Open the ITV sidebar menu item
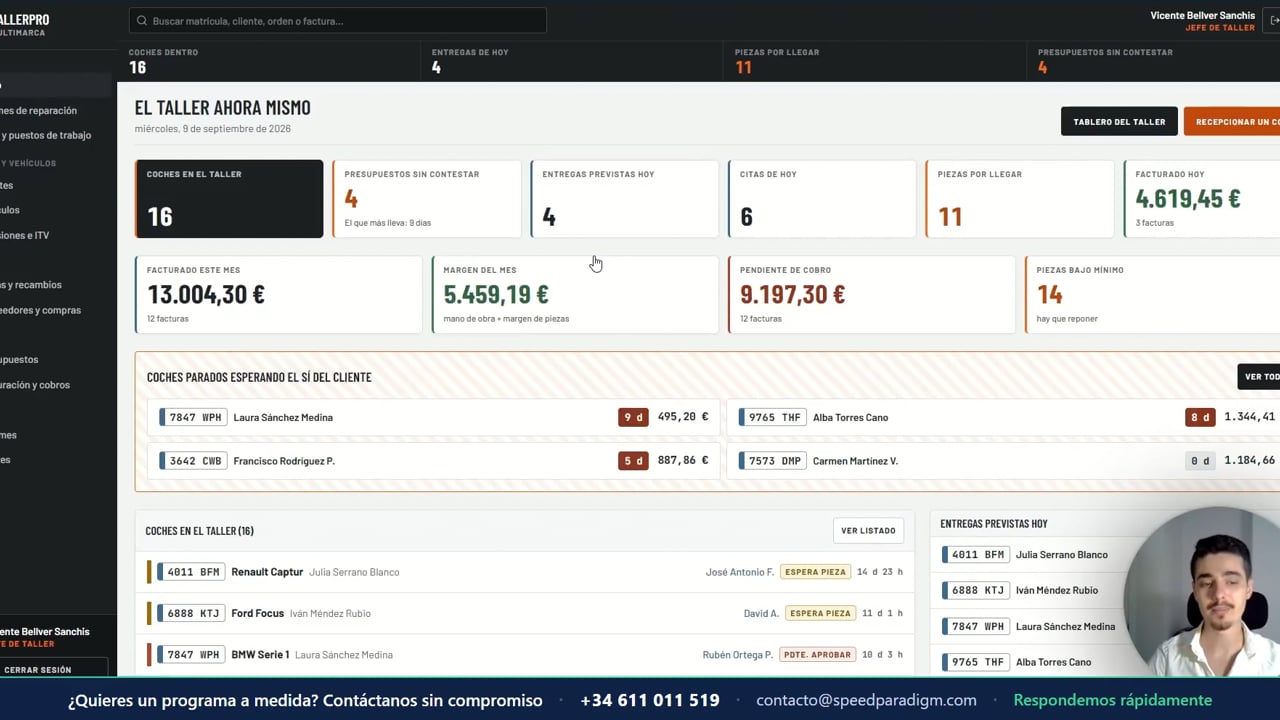The height and width of the screenshot is (720, 1280). click(25, 235)
